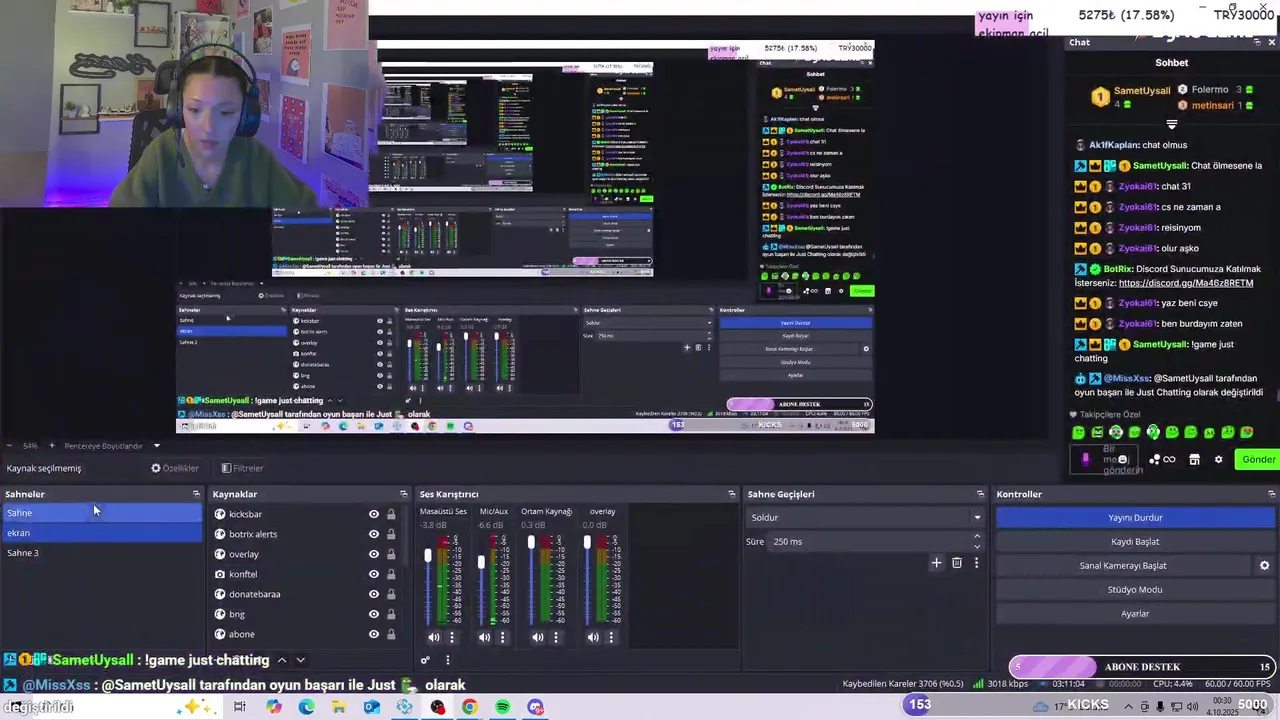The height and width of the screenshot is (720, 1280).
Task: Open Ortam Kaynağı three-dot options menu
Action: point(556,637)
